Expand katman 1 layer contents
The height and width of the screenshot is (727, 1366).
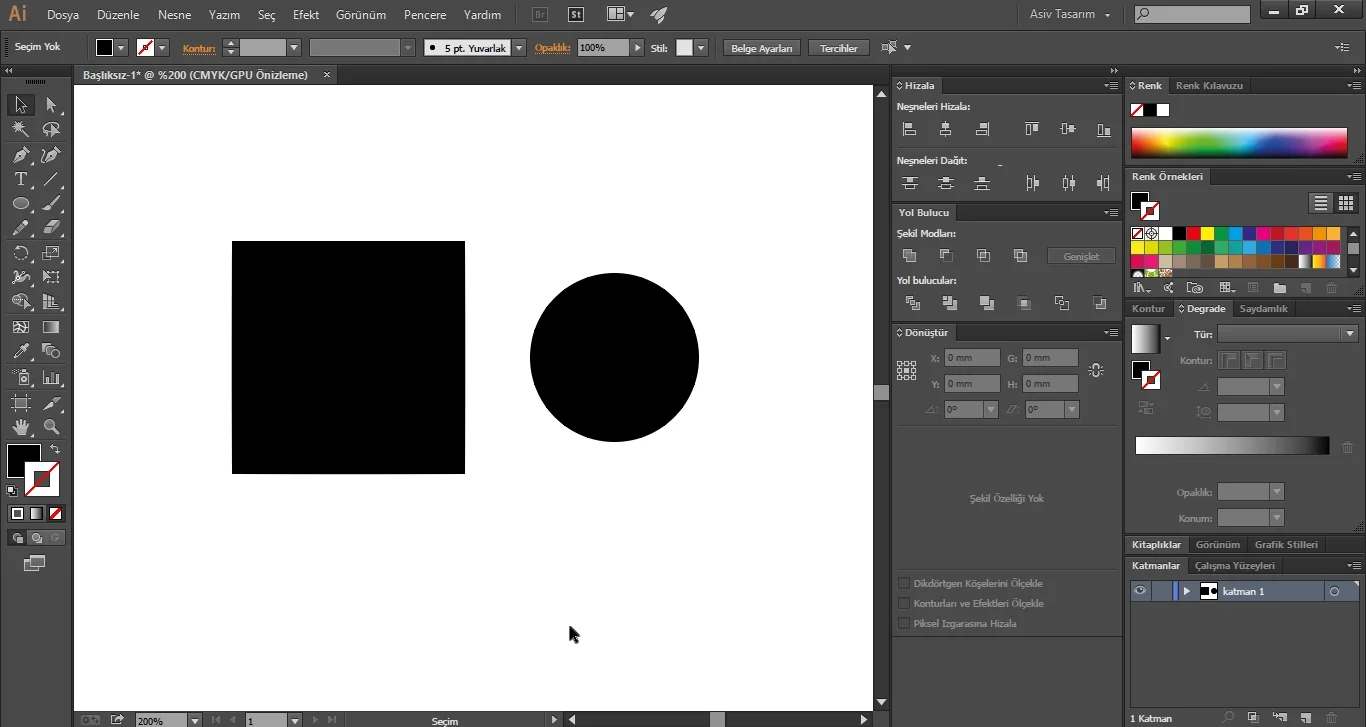pyautogui.click(x=1187, y=591)
